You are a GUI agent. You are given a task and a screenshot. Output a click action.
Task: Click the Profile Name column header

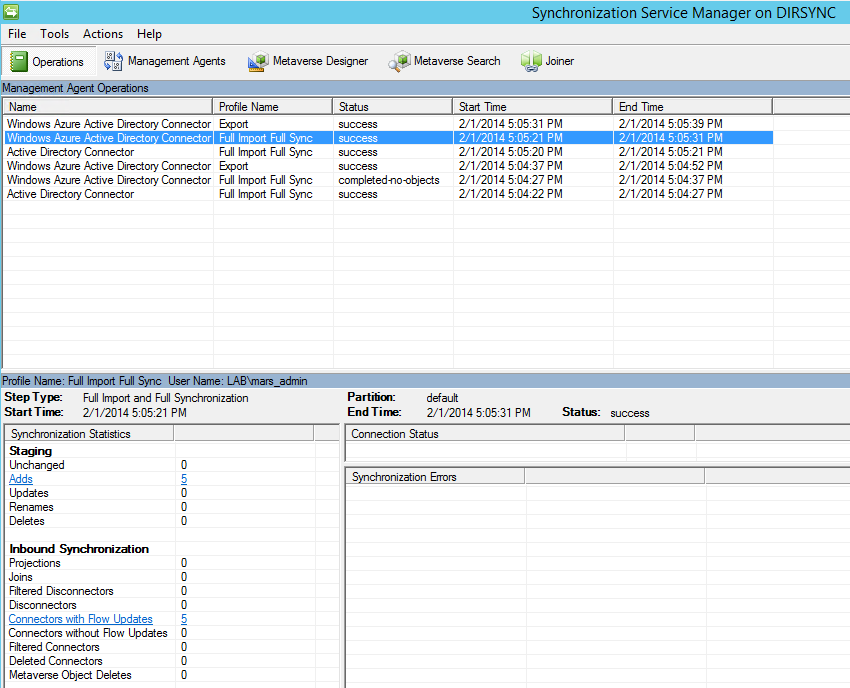[x=272, y=106]
